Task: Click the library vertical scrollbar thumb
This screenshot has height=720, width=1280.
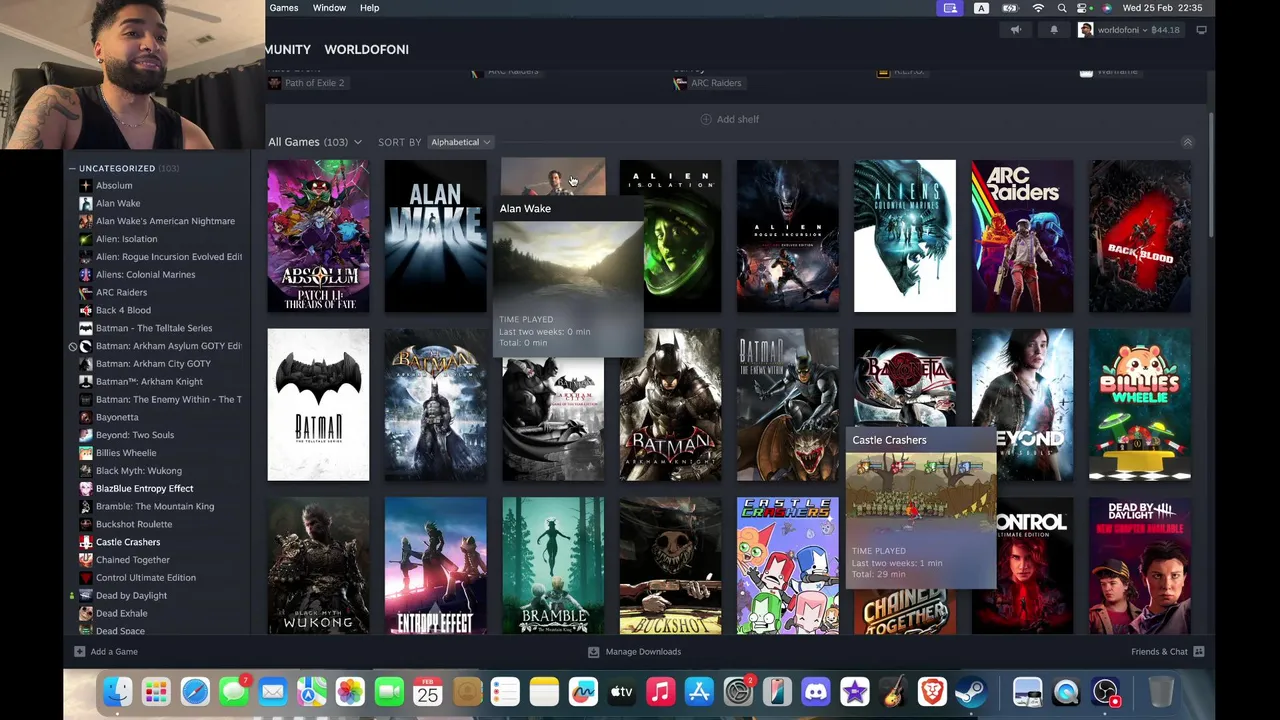Action: (1211, 175)
